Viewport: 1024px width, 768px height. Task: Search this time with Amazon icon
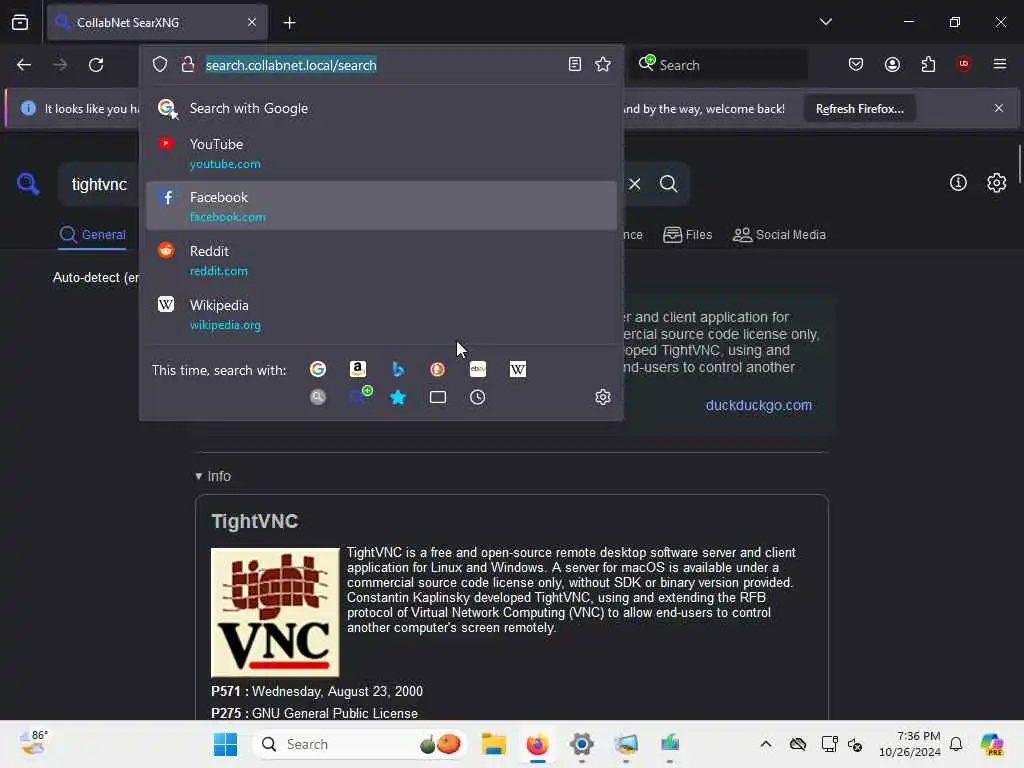[358, 369]
